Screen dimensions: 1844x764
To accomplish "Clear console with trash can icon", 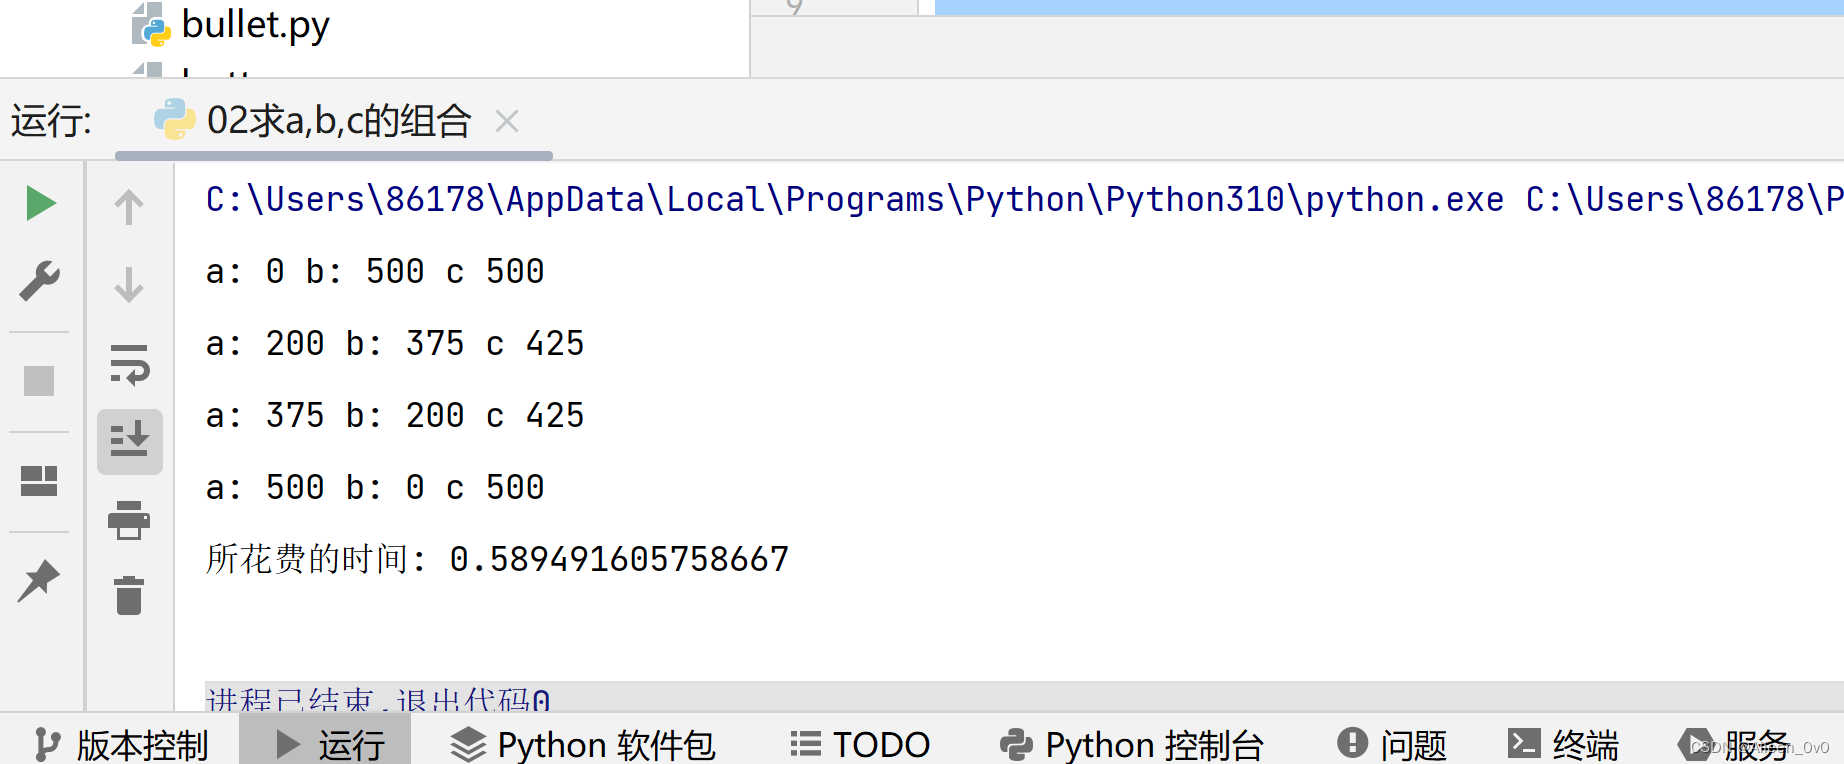I will tap(129, 596).
